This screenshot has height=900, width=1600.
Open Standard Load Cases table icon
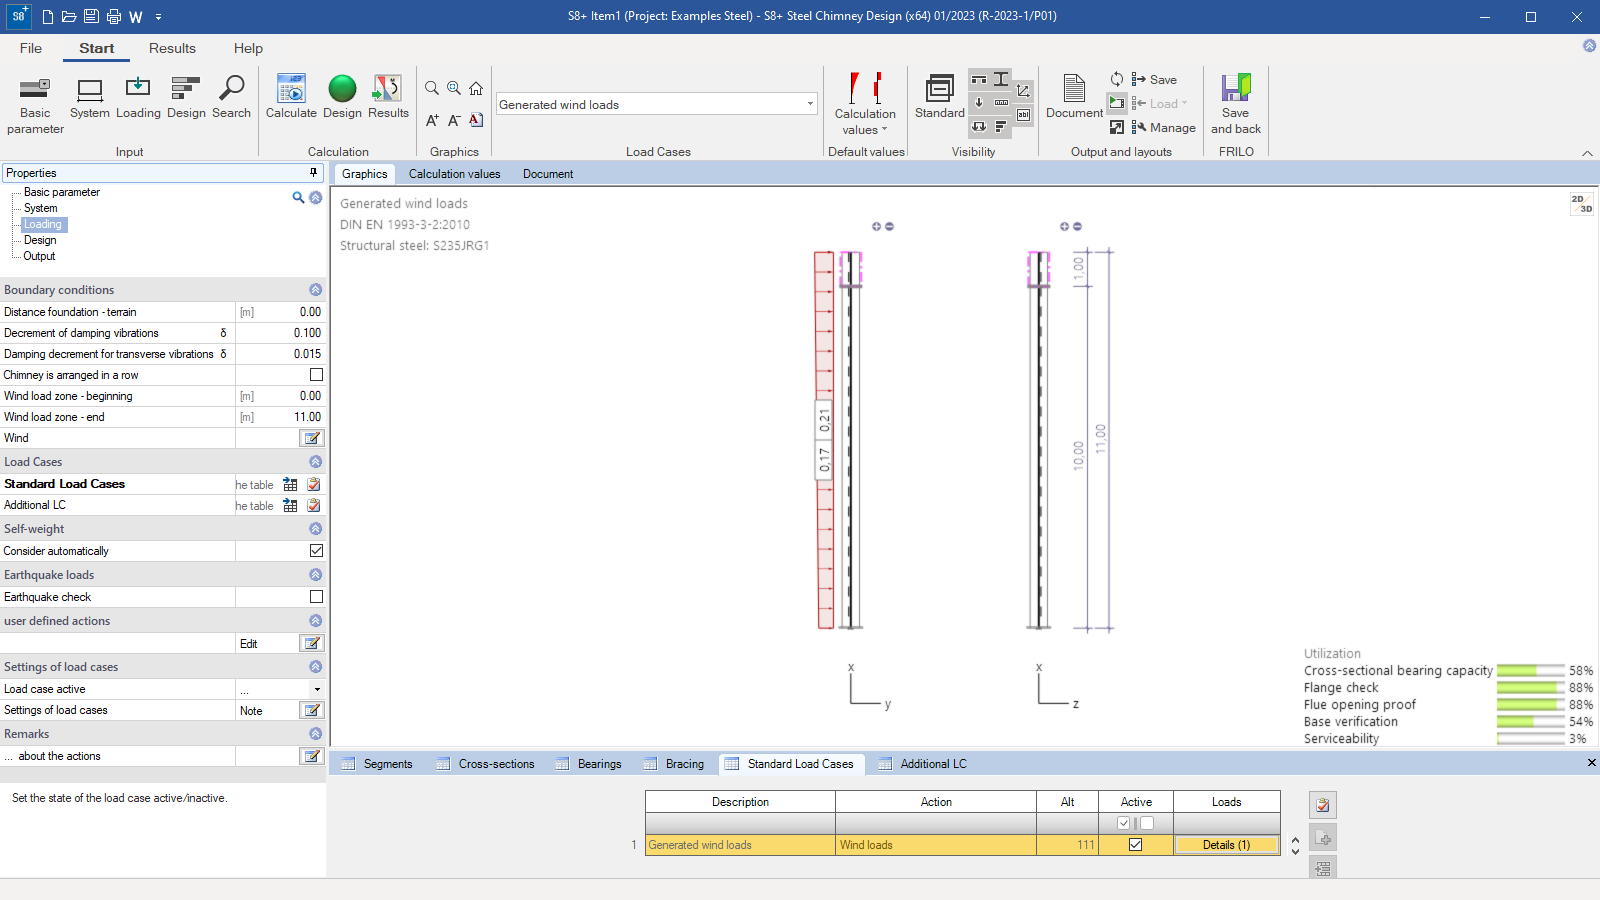[x=290, y=484]
